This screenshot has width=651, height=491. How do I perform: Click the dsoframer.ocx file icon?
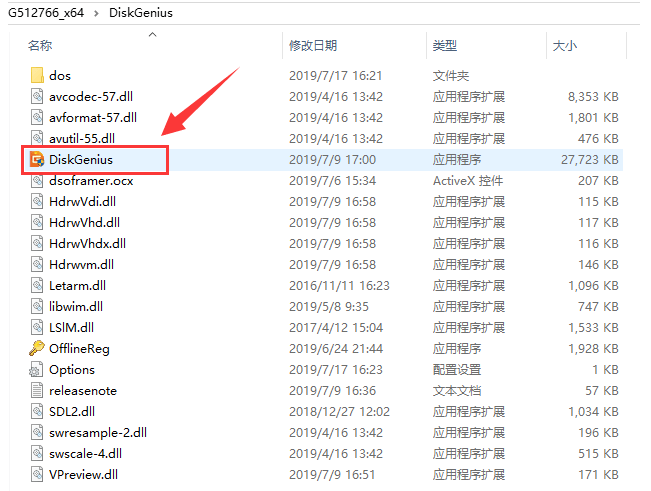click(38, 180)
